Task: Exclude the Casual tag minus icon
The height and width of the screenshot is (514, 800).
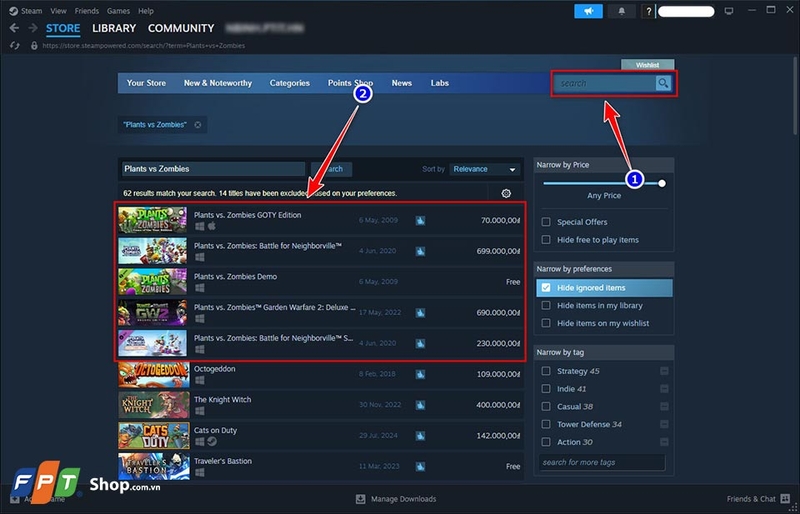Action: tap(664, 407)
